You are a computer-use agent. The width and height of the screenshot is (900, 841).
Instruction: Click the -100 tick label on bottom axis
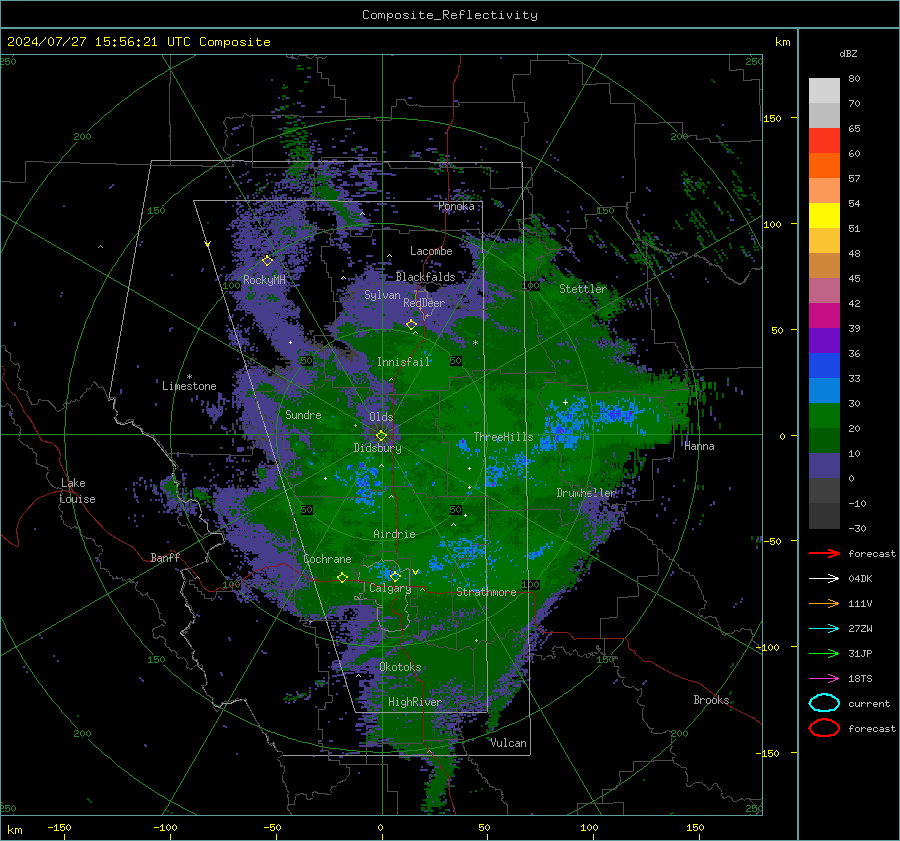[x=165, y=827]
